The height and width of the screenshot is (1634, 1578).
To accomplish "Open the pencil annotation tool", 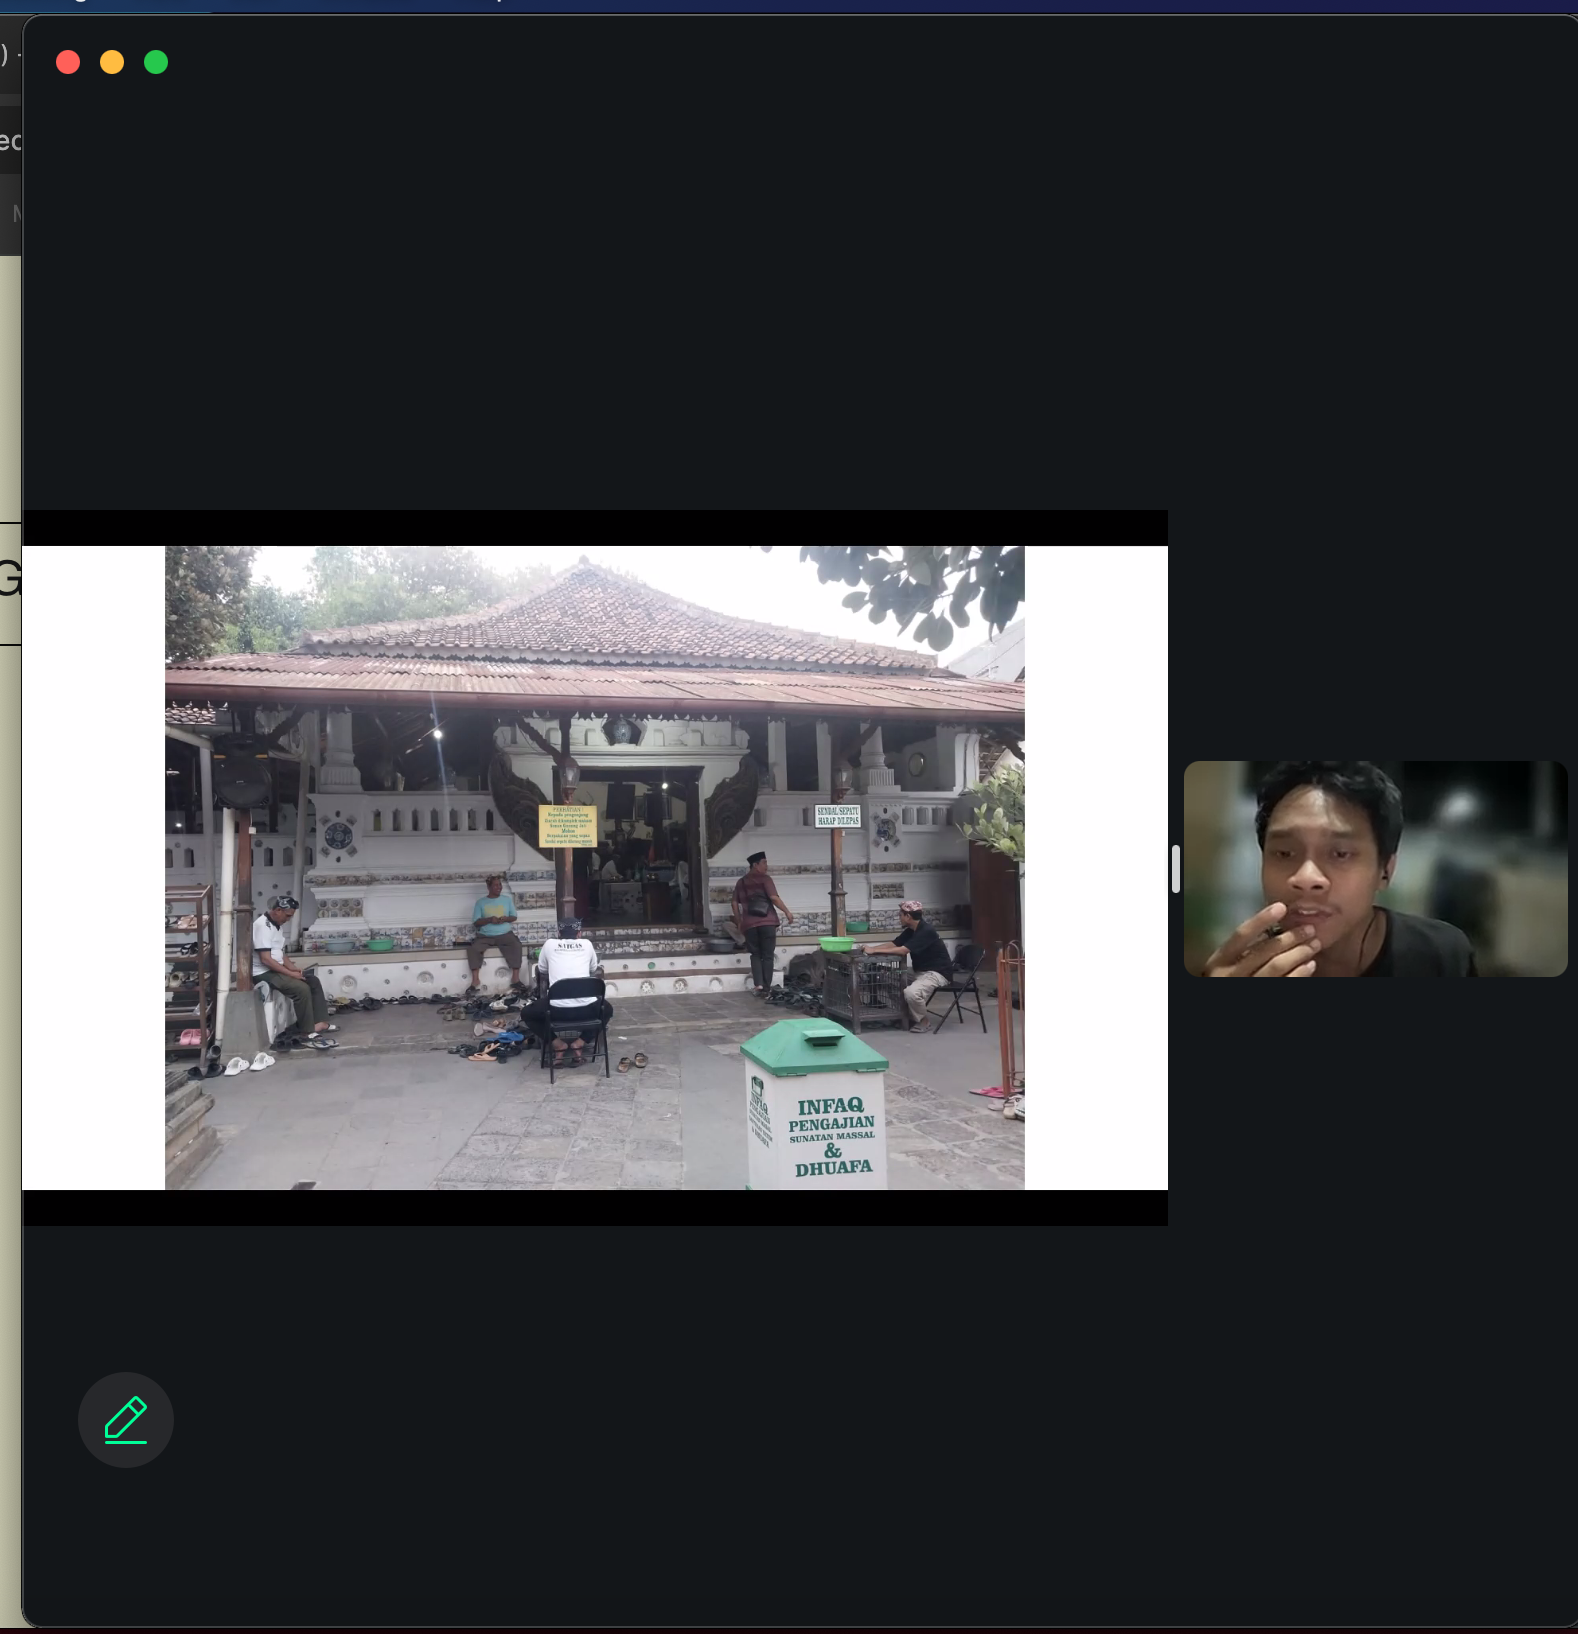I will pos(126,1419).
